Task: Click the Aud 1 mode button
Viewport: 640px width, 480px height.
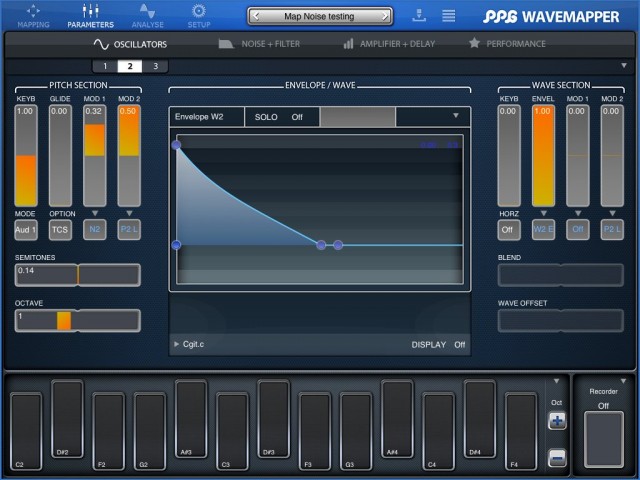Action: click(x=26, y=230)
